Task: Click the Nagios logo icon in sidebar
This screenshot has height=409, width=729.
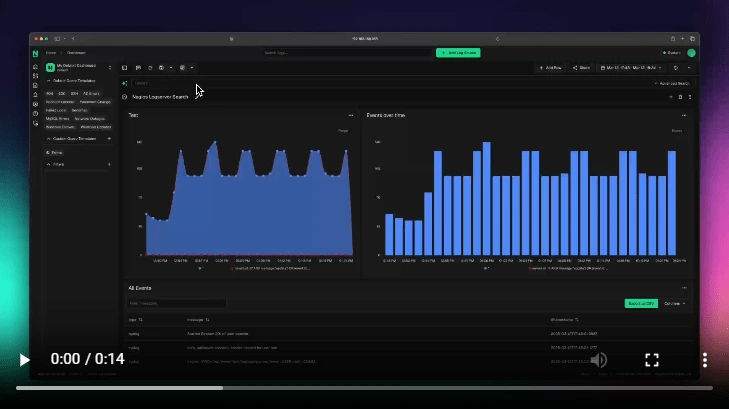Action: click(x=35, y=52)
